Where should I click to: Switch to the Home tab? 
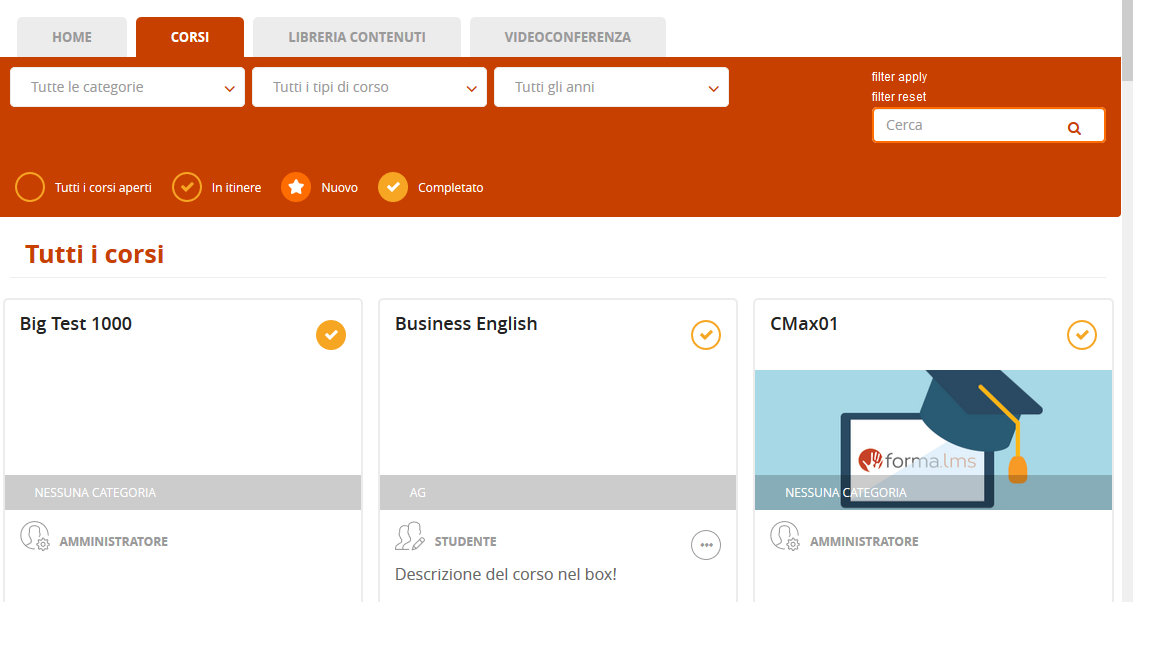click(x=72, y=38)
